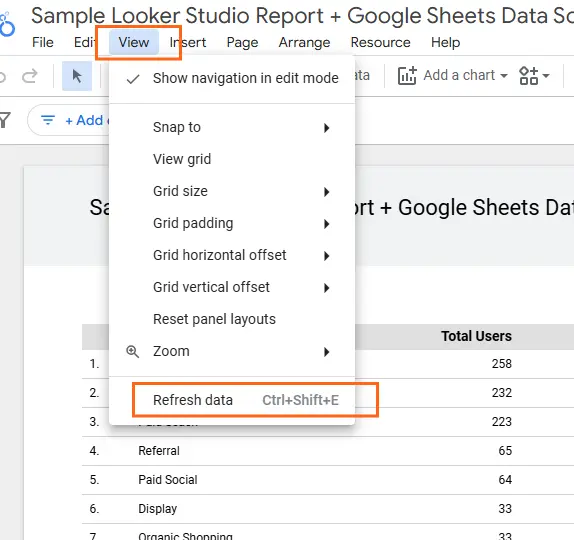Open the Add a chart dropdown arrow
Screen dimensions: 574x540
coord(504,76)
